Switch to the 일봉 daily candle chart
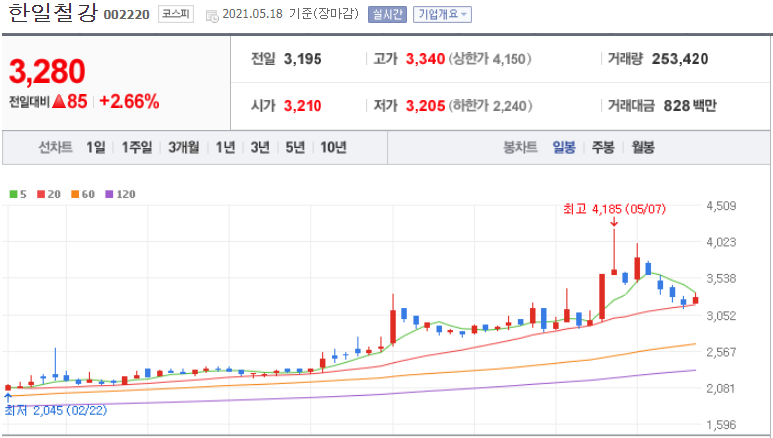This screenshot has width=773, height=438. pyautogui.click(x=564, y=147)
